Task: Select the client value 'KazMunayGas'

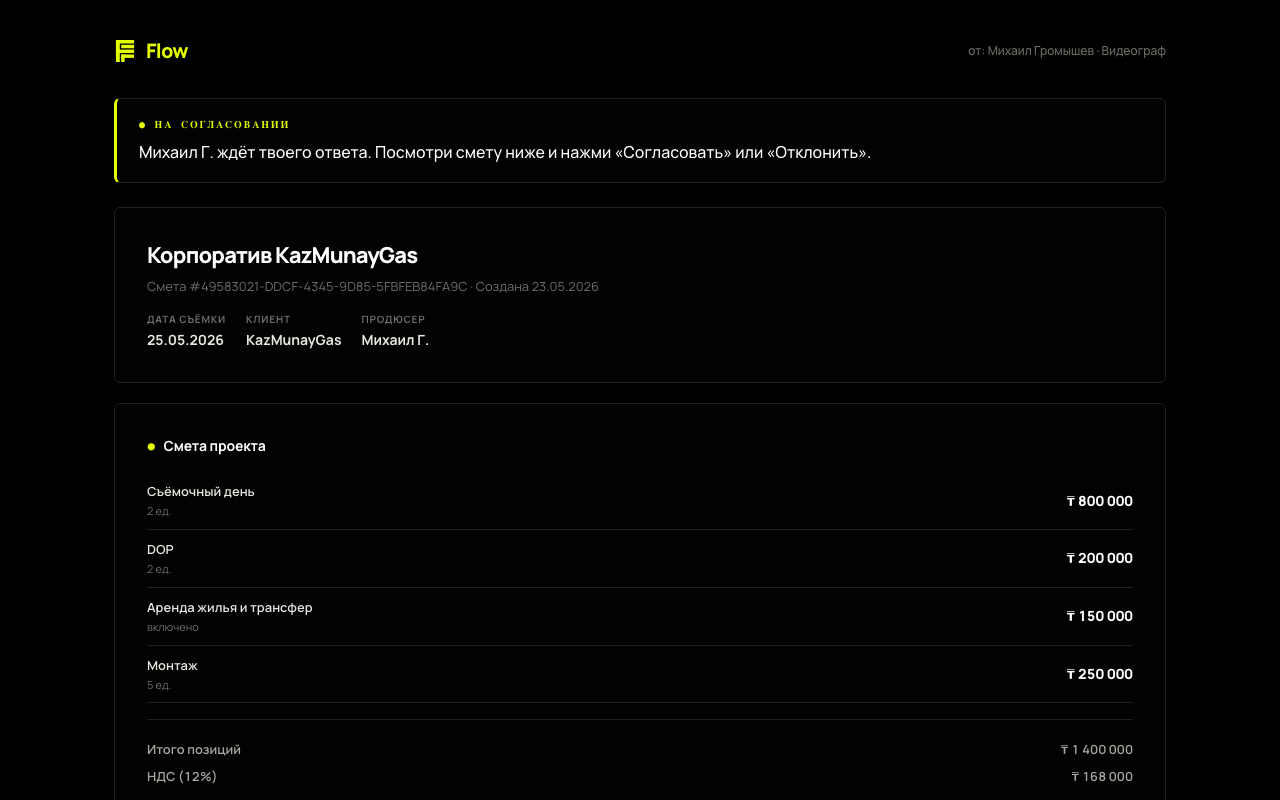Action: coord(294,340)
